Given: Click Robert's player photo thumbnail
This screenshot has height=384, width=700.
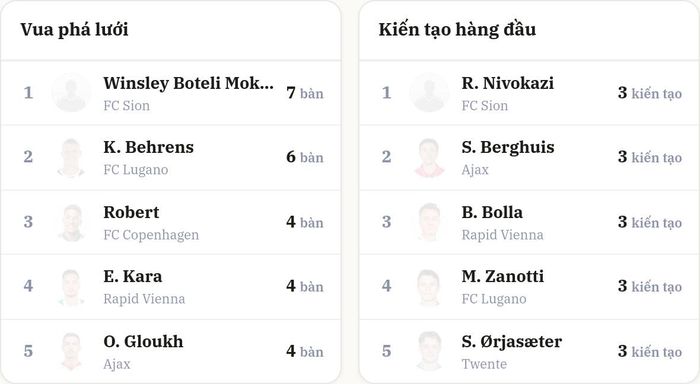Looking at the screenshot, I should (x=71, y=222).
